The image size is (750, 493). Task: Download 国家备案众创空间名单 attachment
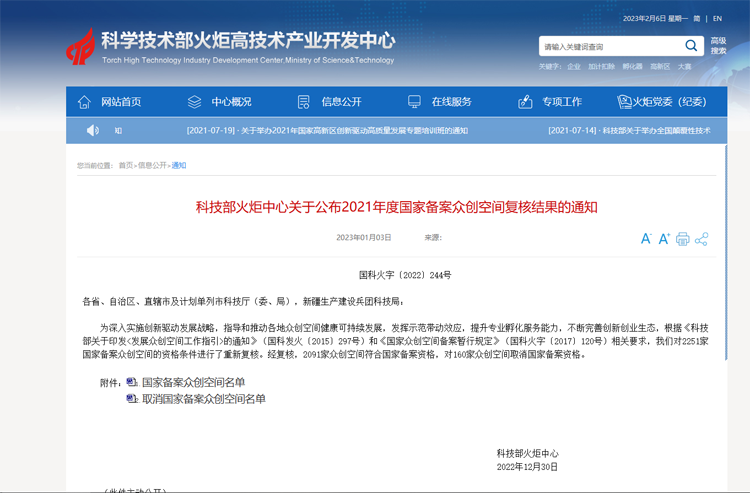click(193, 382)
